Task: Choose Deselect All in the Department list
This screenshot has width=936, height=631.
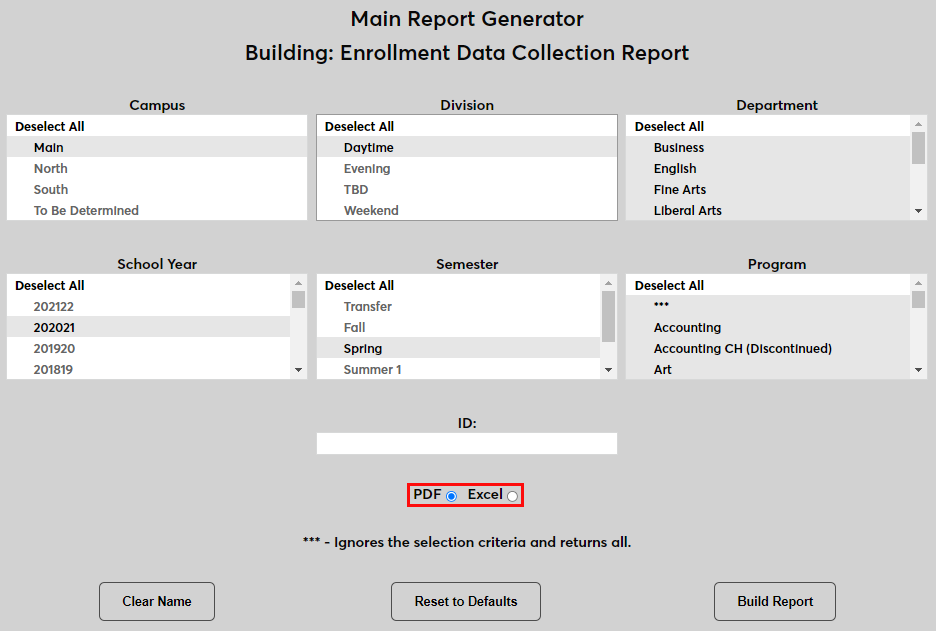Action: (x=768, y=126)
